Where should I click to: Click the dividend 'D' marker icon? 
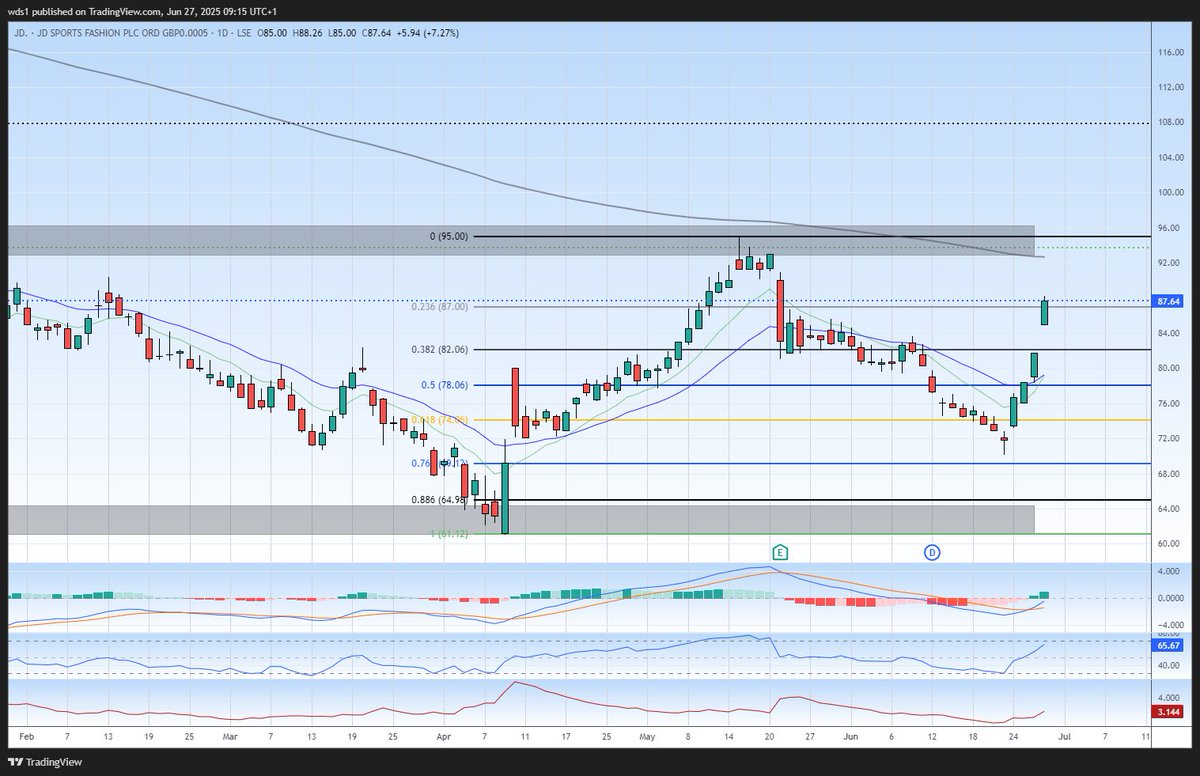(932, 551)
